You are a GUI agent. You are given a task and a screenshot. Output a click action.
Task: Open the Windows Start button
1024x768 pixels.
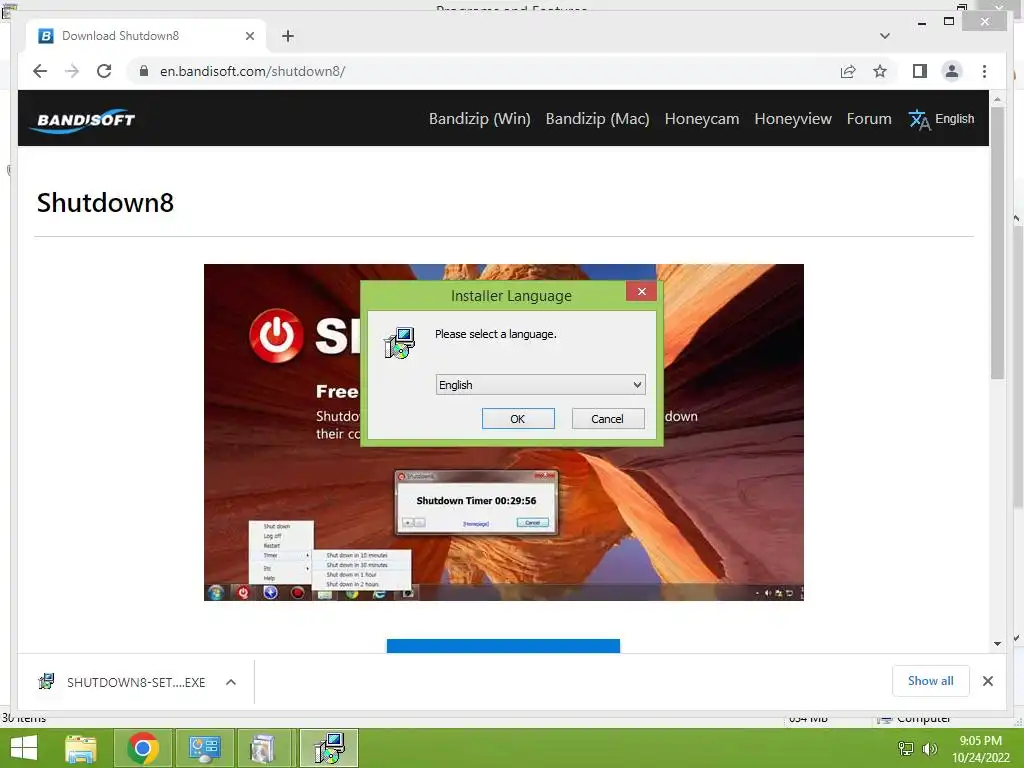(x=24, y=748)
